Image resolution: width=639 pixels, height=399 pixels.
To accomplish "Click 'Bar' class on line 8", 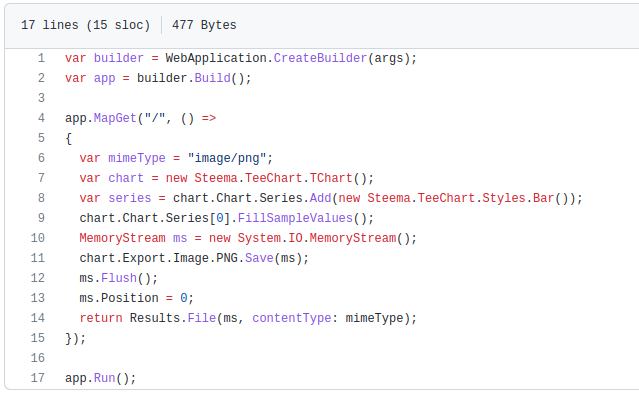I will coord(544,198).
